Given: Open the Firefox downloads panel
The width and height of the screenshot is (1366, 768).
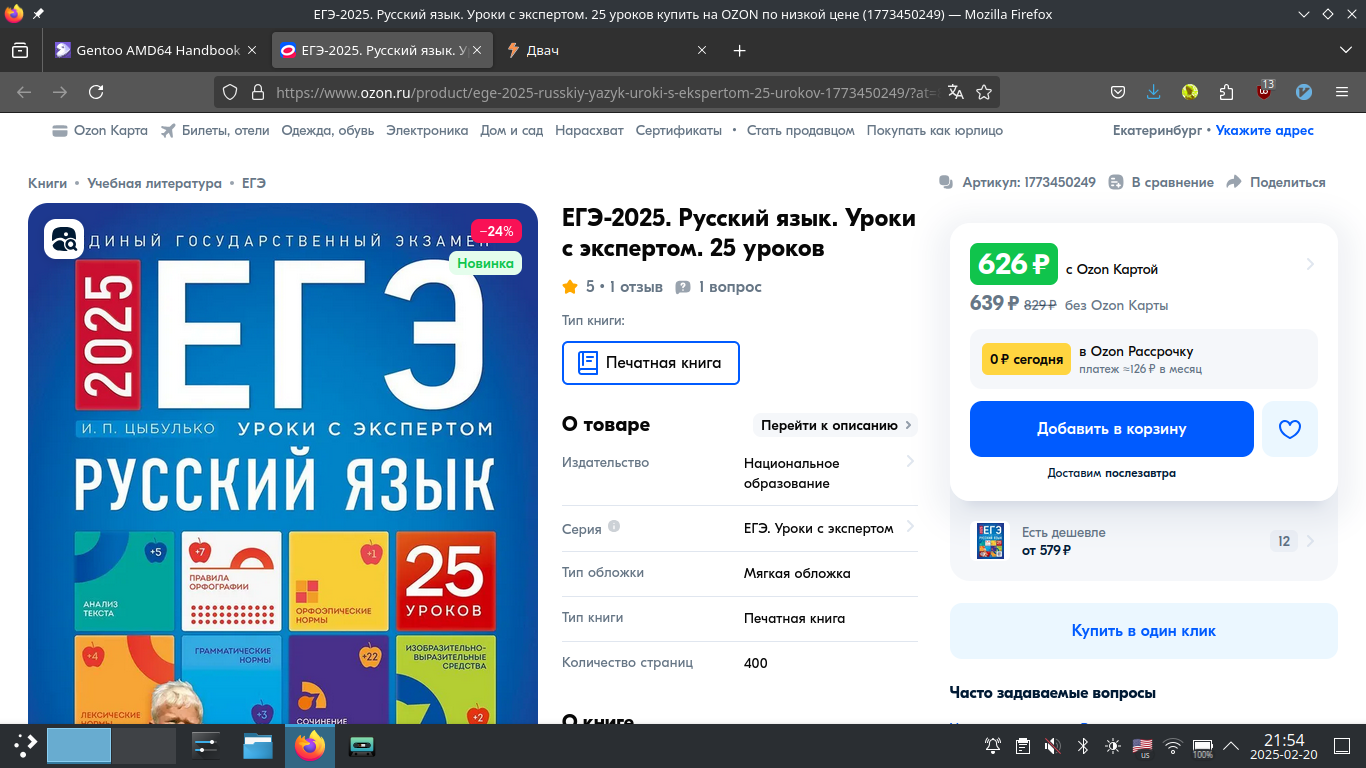Looking at the screenshot, I should tap(1153, 92).
